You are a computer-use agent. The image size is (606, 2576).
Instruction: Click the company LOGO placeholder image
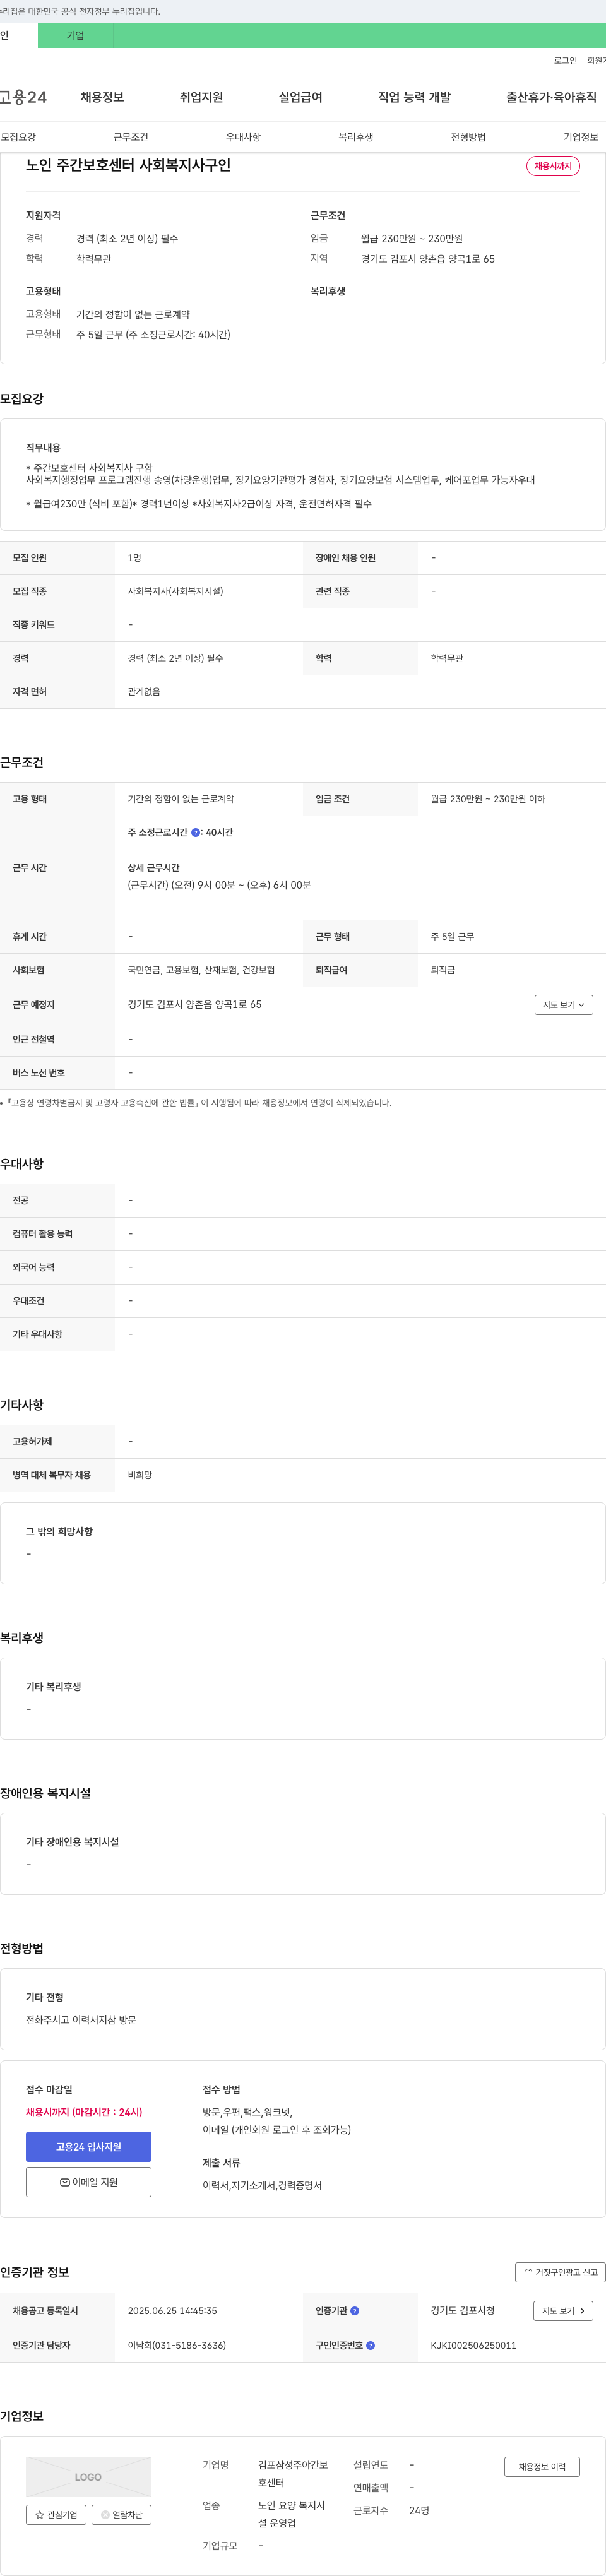point(89,2477)
